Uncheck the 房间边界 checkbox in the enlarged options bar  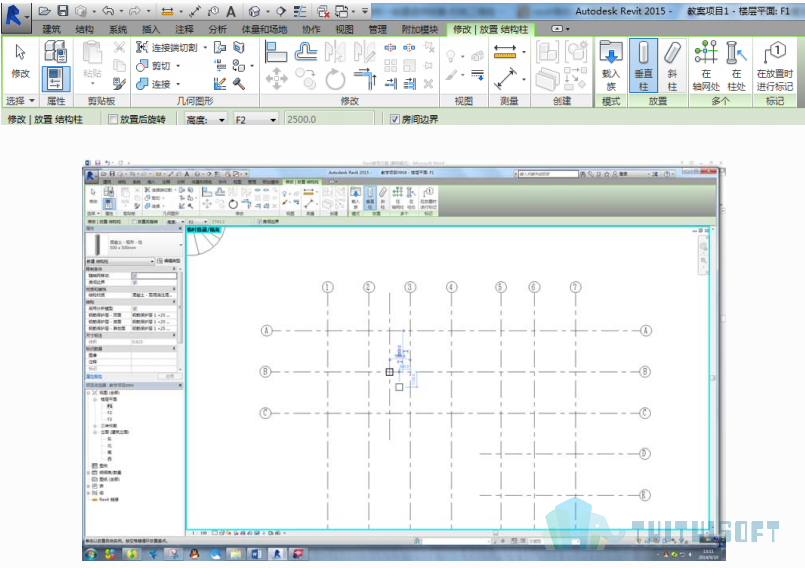[394, 119]
